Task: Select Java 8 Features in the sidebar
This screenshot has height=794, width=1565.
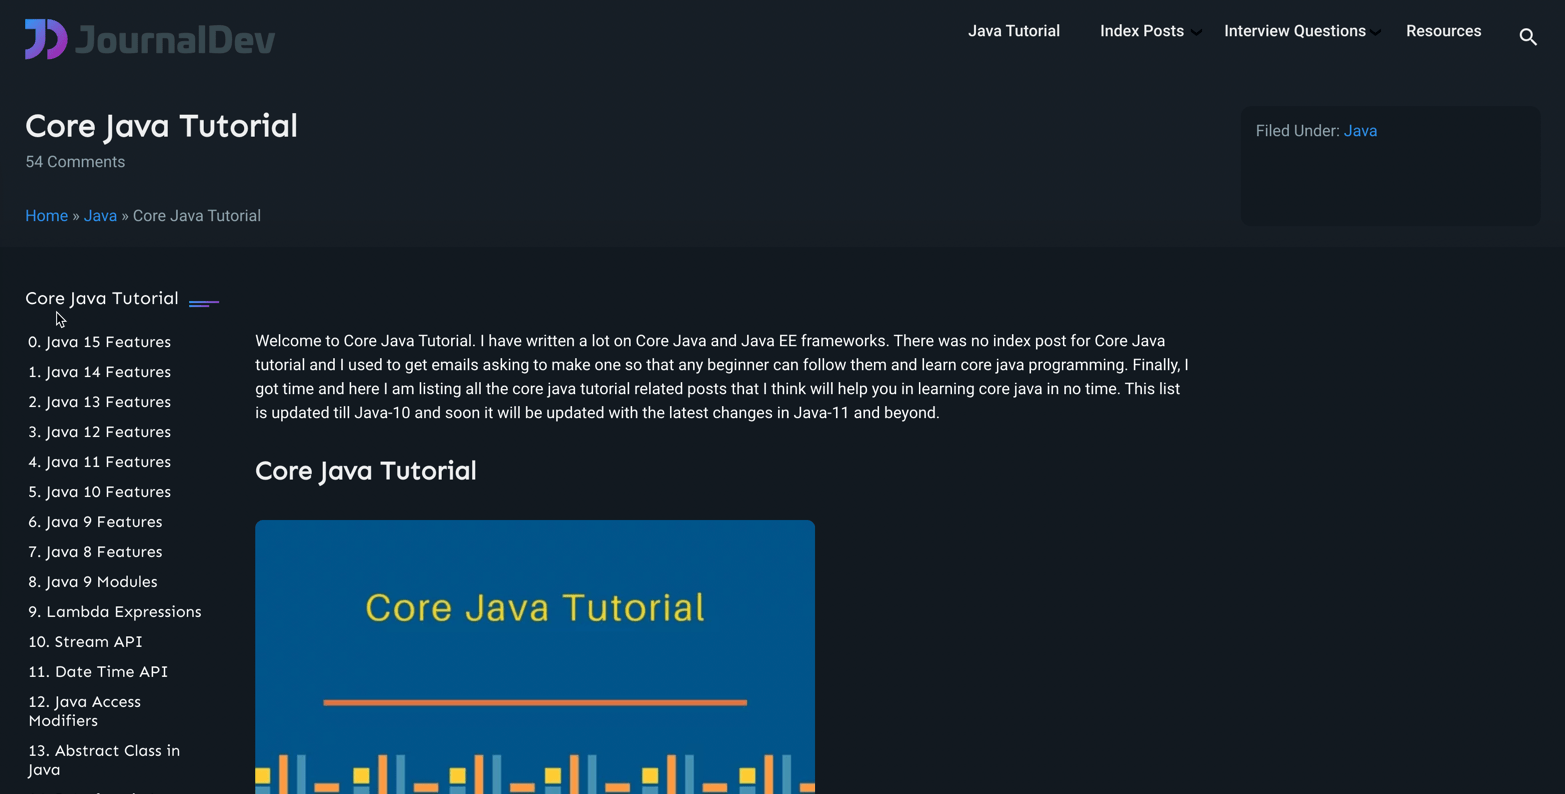Action: pos(95,551)
